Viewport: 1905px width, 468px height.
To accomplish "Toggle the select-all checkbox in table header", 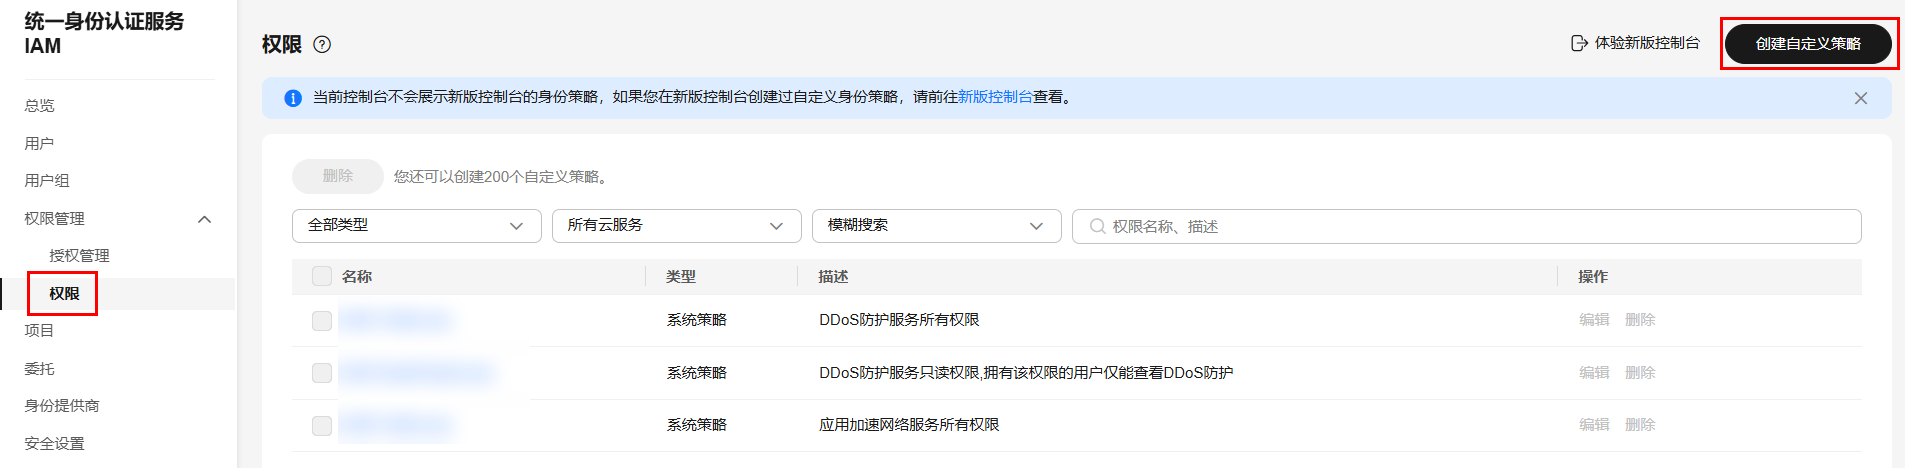I will [x=322, y=276].
